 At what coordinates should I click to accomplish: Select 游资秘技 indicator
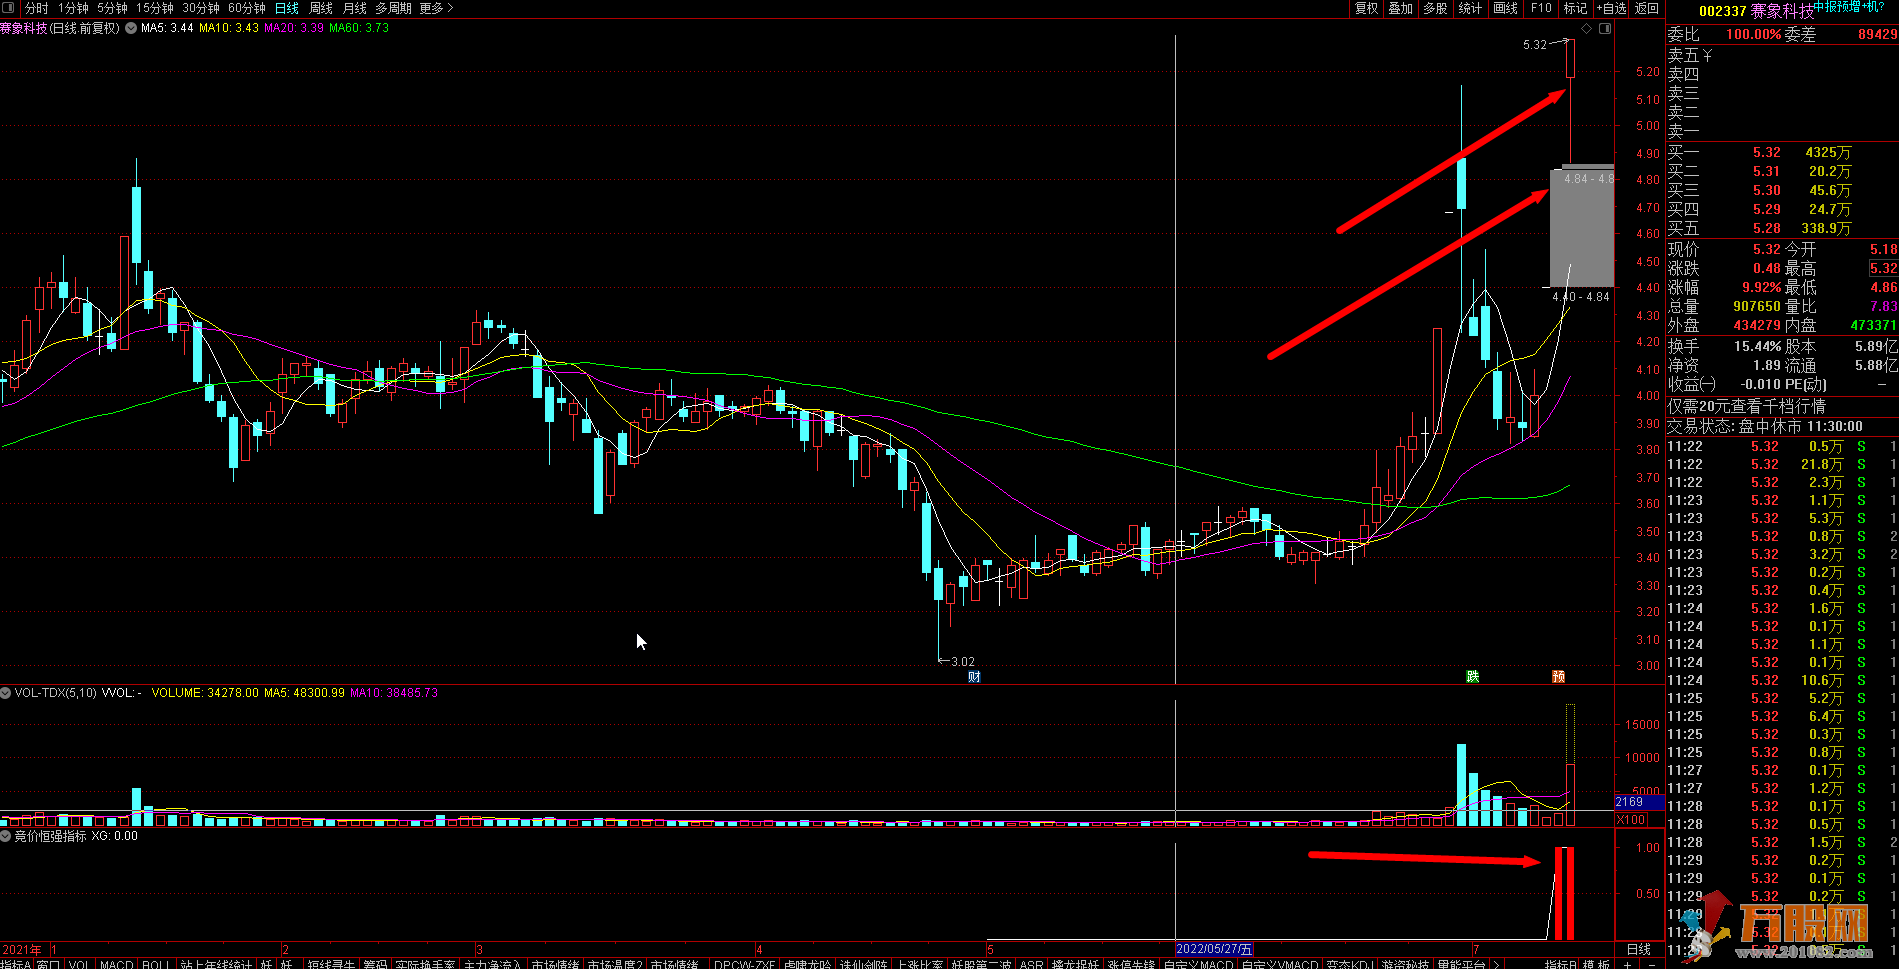[x=1405, y=964]
